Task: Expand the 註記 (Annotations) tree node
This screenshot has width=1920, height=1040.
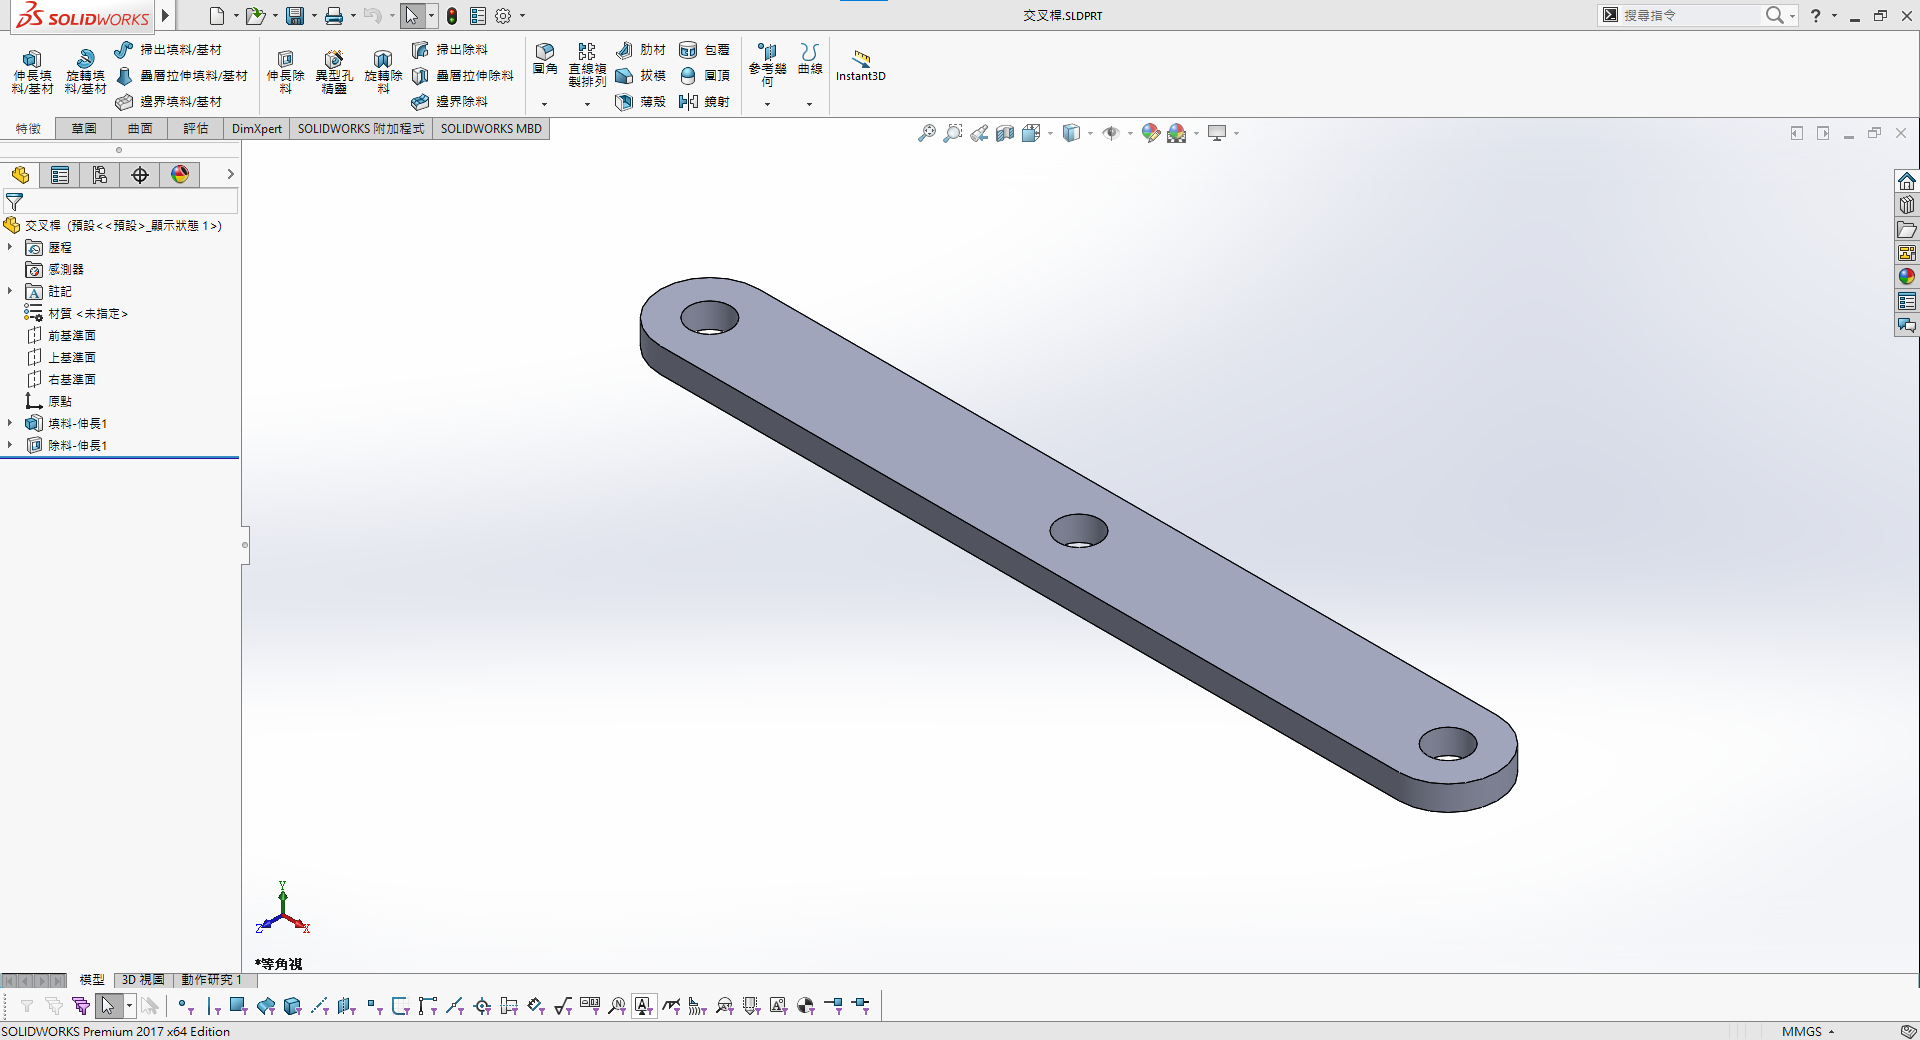Action: click(x=10, y=291)
